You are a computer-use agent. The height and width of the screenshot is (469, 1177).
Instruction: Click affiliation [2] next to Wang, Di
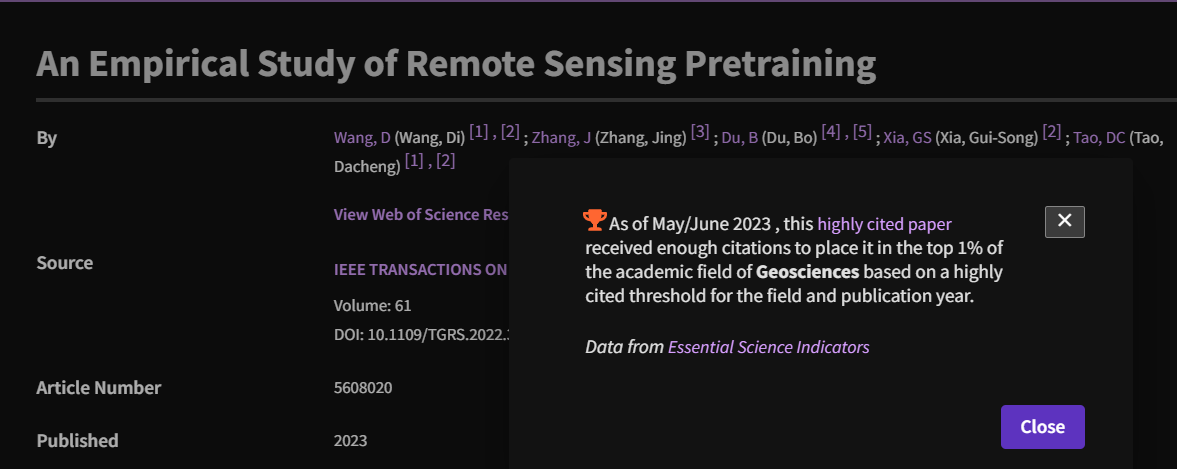pyautogui.click(x=510, y=131)
